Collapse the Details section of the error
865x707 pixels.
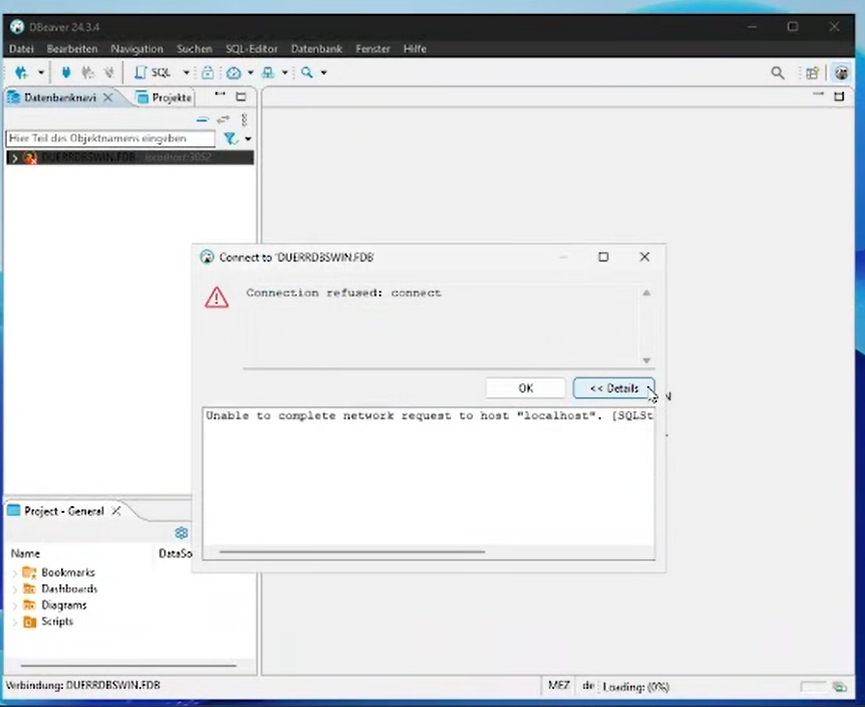coord(613,388)
